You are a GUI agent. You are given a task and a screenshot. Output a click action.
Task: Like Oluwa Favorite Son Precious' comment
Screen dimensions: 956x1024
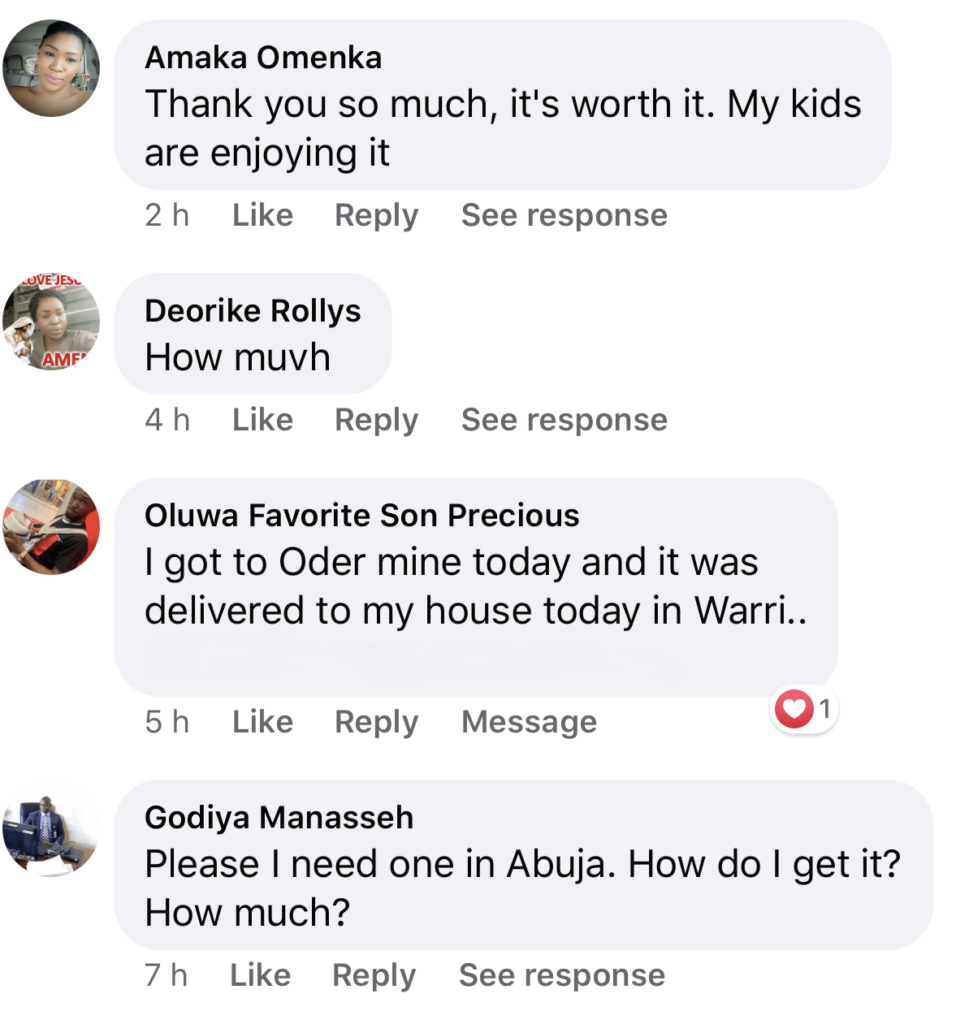point(262,722)
